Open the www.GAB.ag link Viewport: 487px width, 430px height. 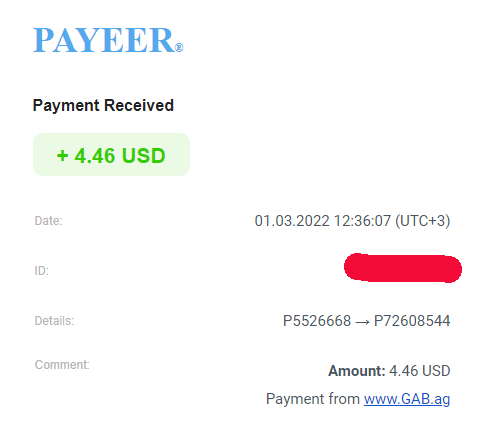407,399
